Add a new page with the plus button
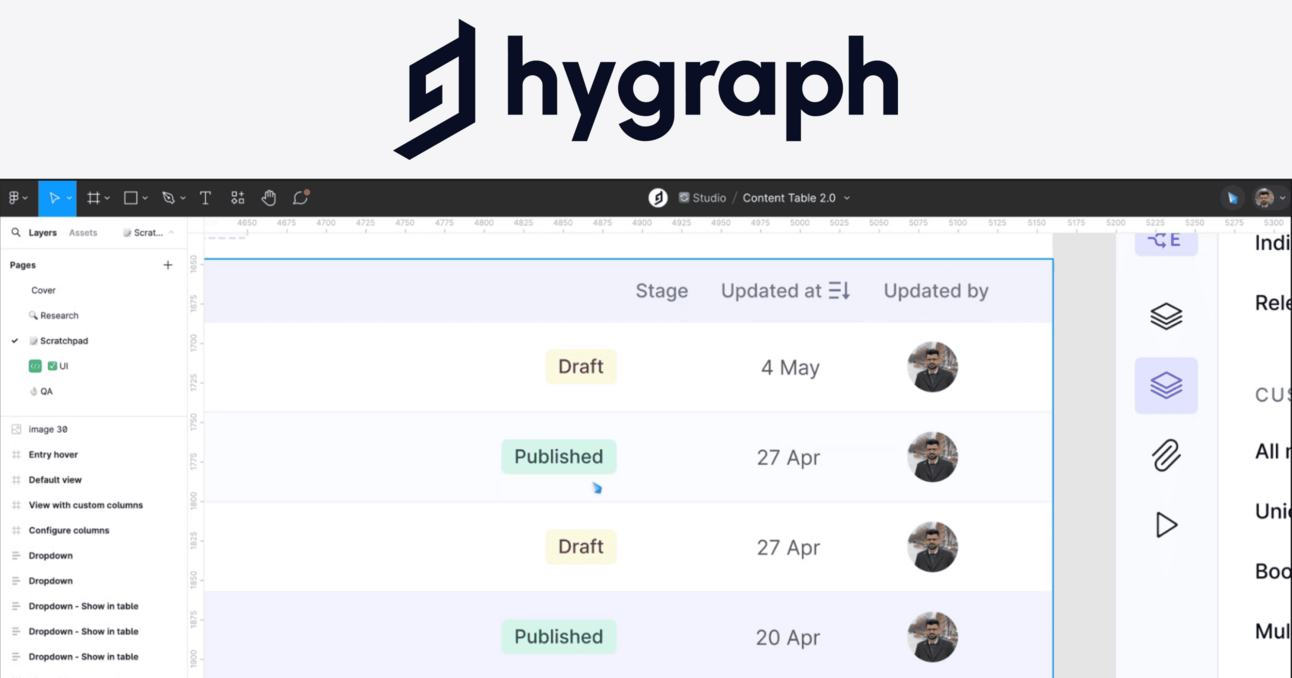 [x=168, y=264]
